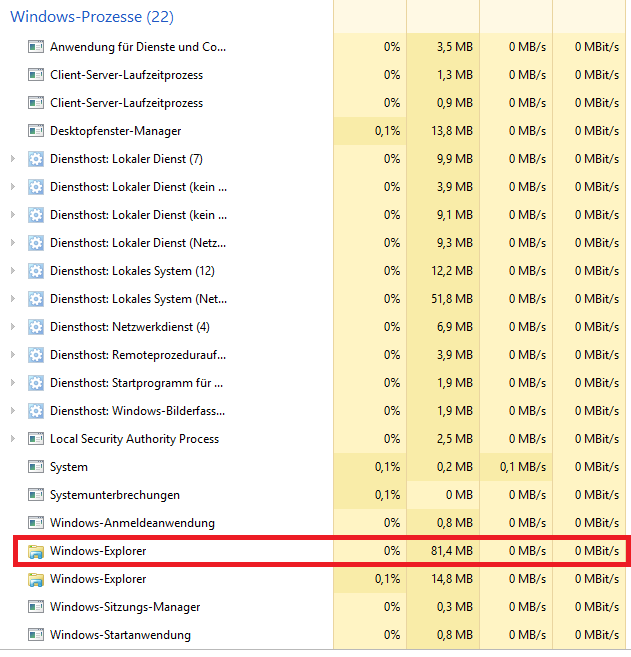Image resolution: width=631 pixels, height=657 pixels.
Task: Click the System process icon
Action: click(x=36, y=467)
